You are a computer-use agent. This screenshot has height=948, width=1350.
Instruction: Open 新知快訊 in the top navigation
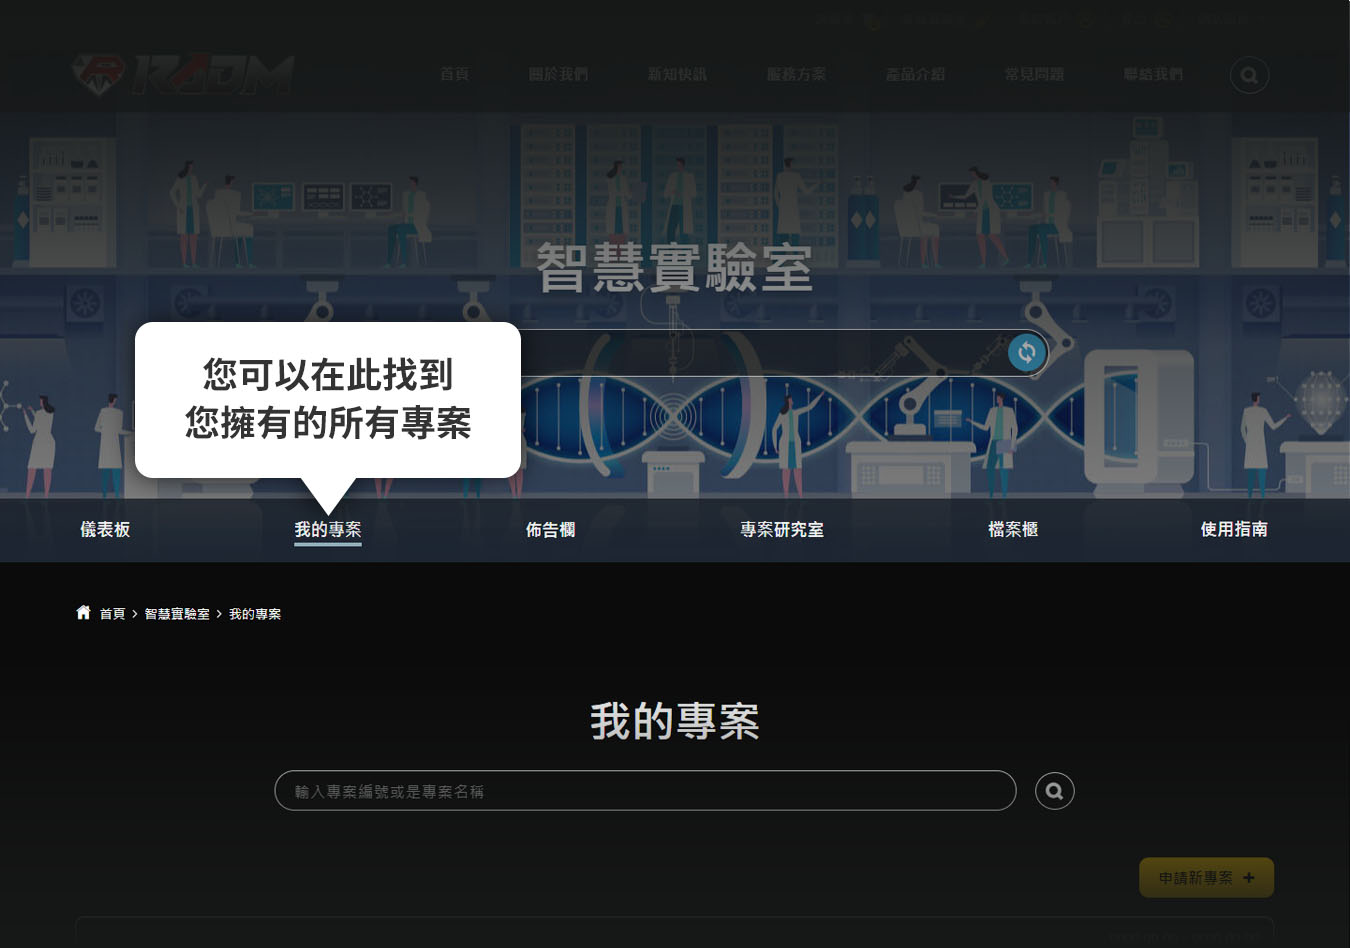pos(677,74)
